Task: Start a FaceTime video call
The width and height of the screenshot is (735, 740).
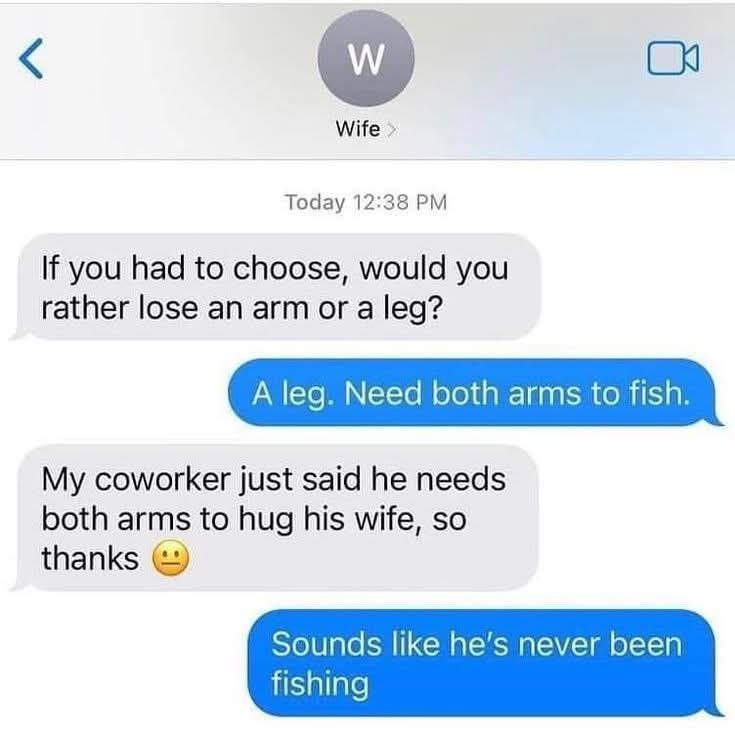Action: (673, 58)
